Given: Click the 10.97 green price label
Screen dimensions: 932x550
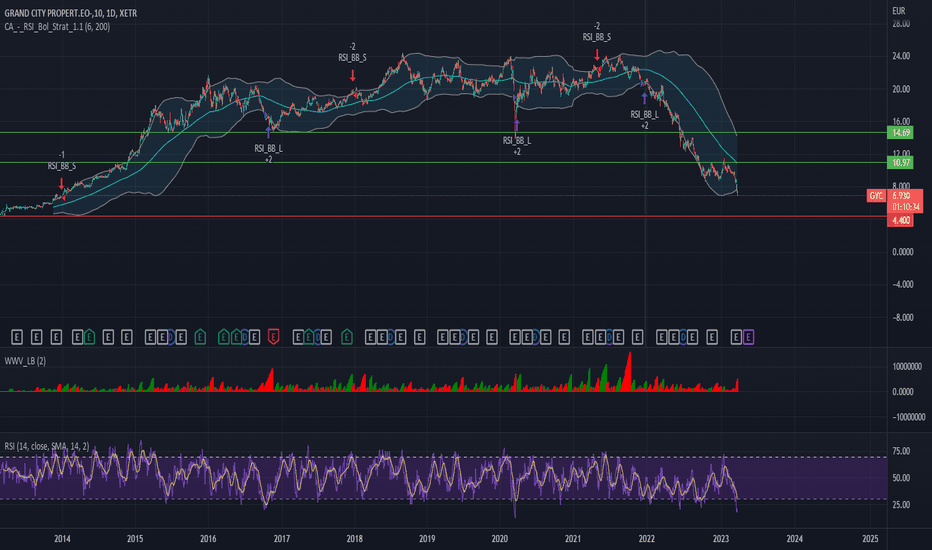Looking at the screenshot, I should pyautogui.click(x=900, y=162).
